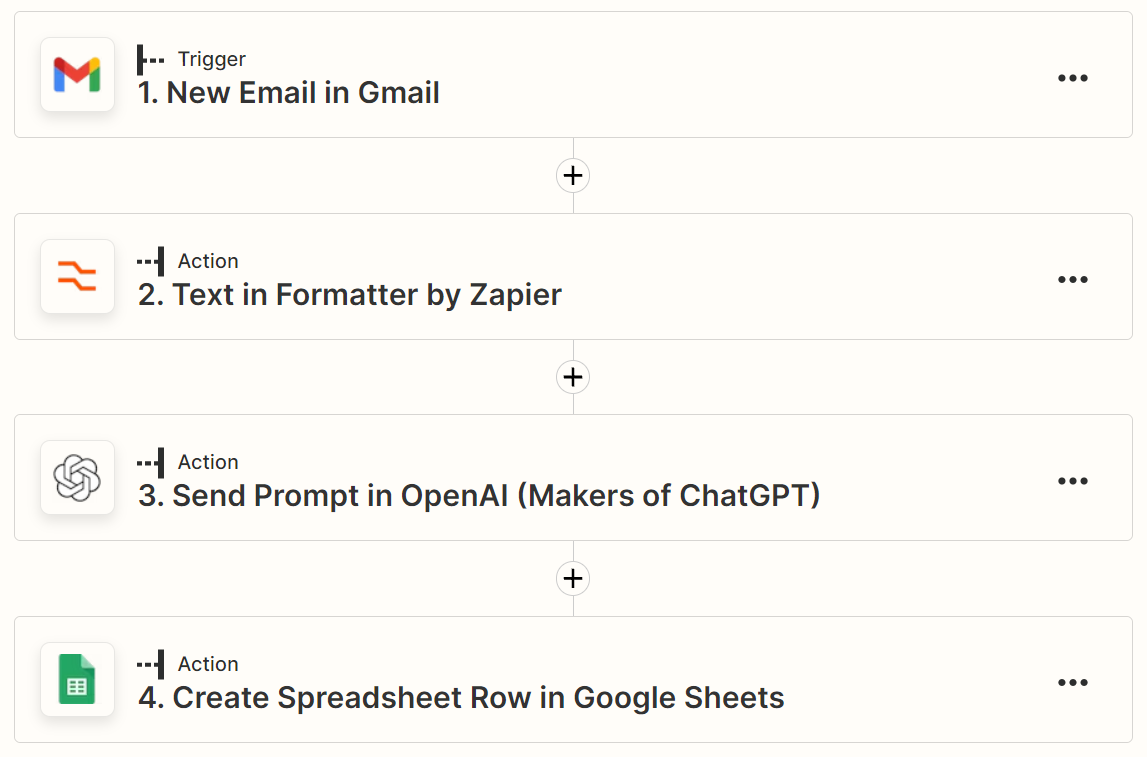The image size is (1147, 757).
Task: Click the action glyph icon on the OpenAI step
Action: [x=151, y=462]
